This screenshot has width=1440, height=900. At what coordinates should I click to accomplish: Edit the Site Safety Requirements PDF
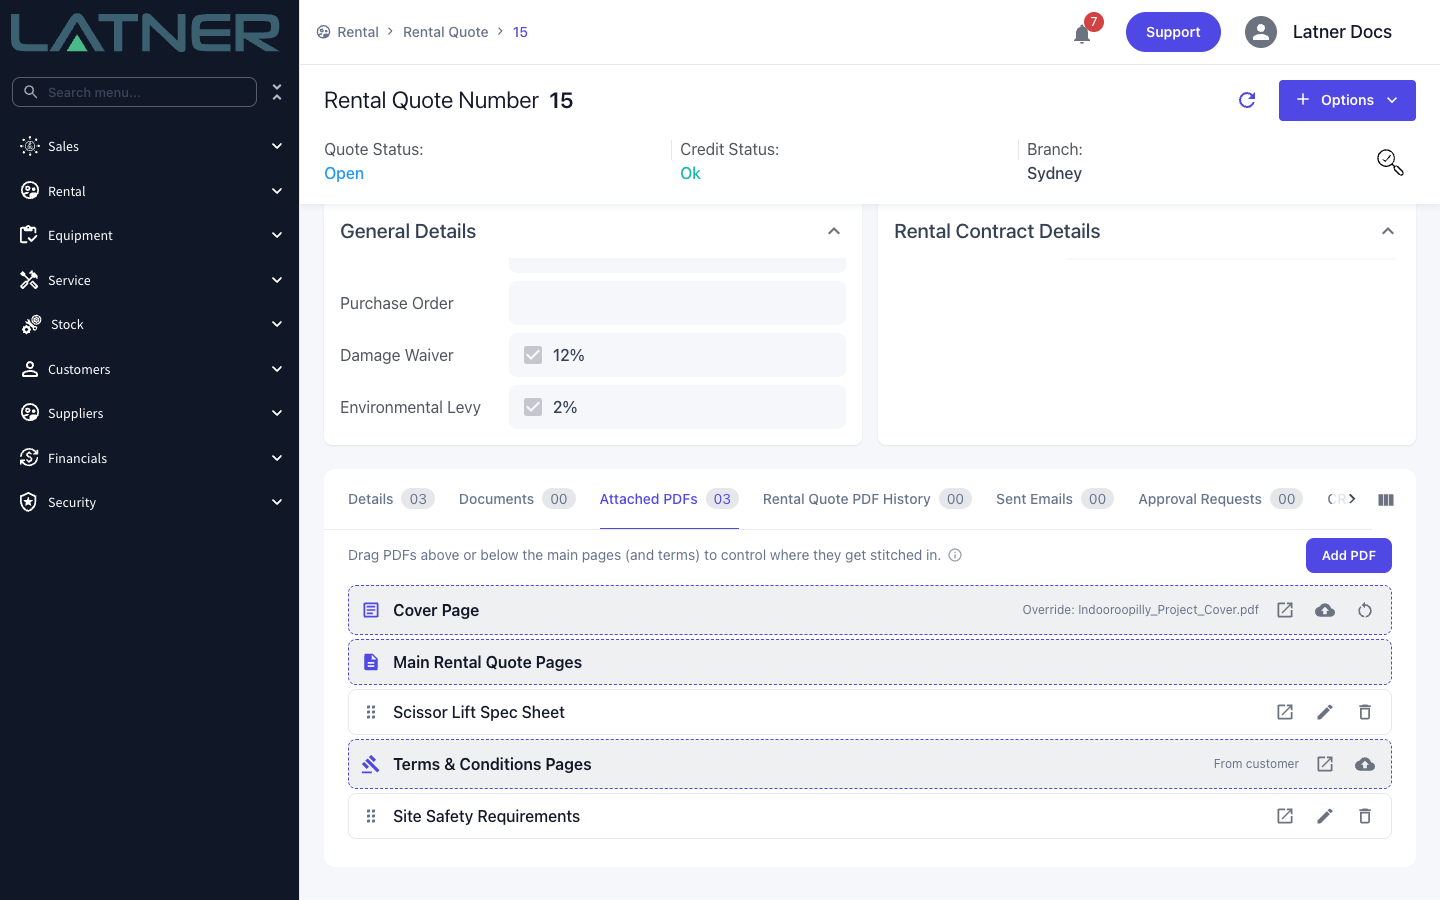point(1325,816)
